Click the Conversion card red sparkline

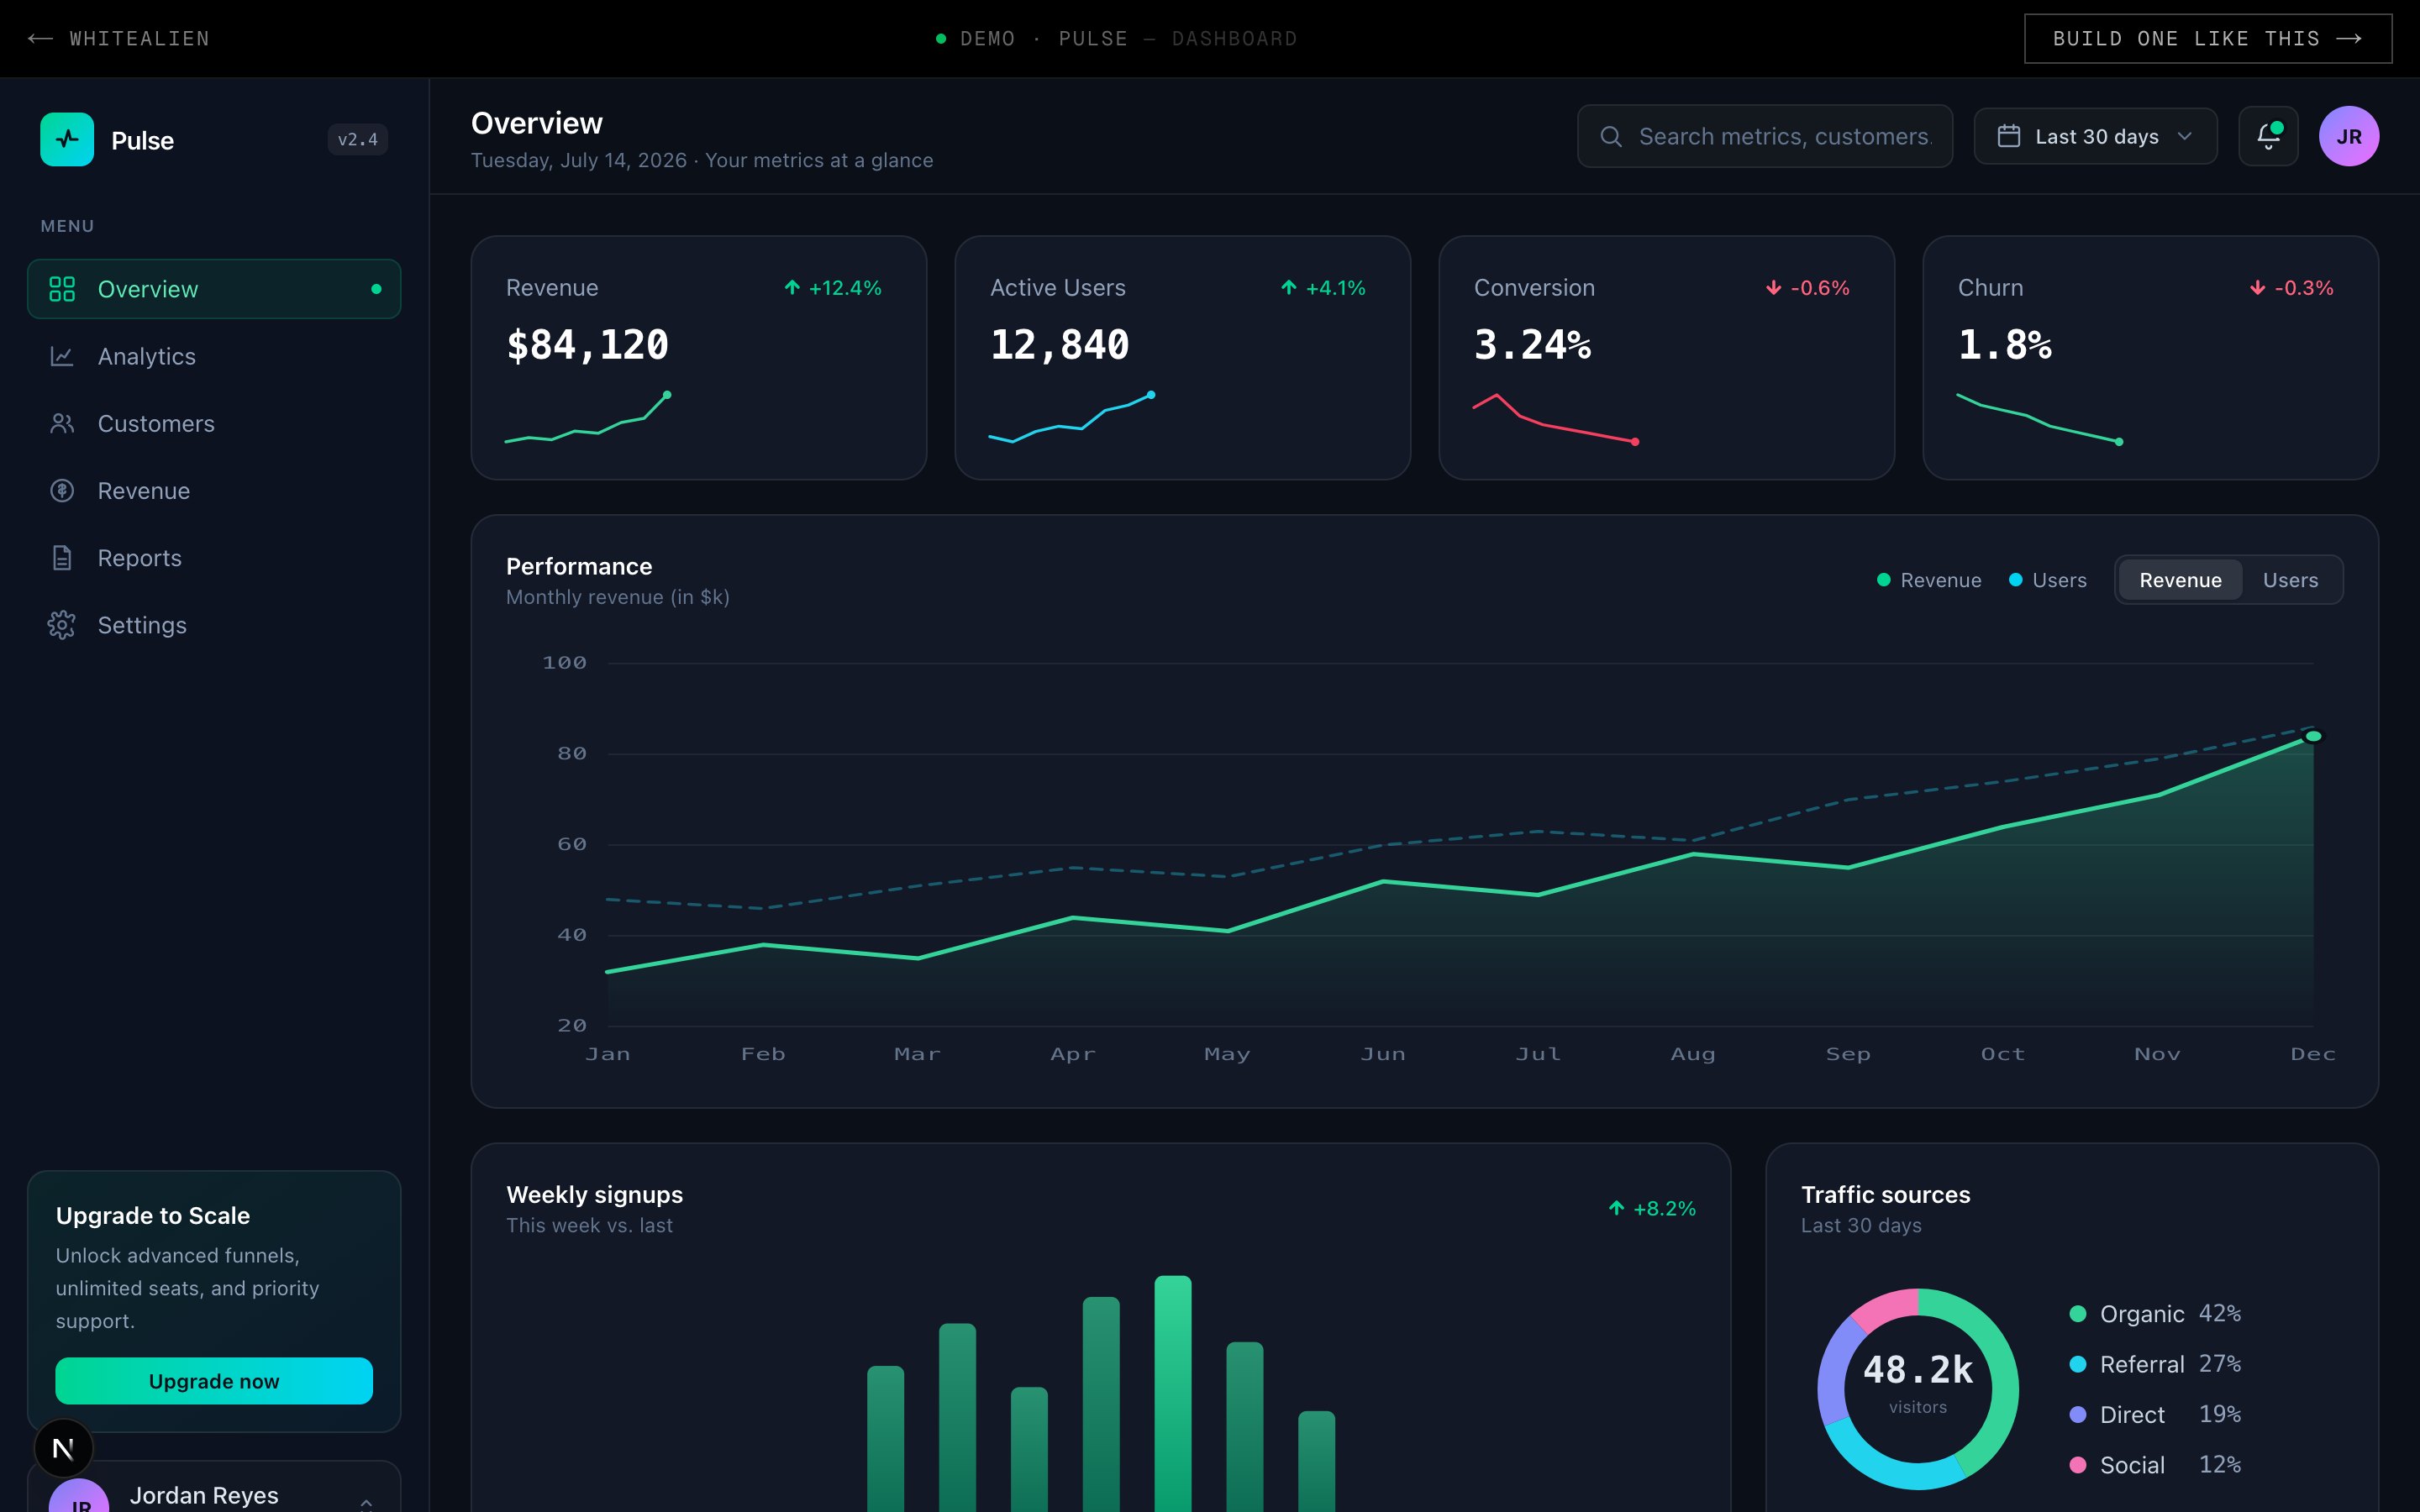(1556, 418)
